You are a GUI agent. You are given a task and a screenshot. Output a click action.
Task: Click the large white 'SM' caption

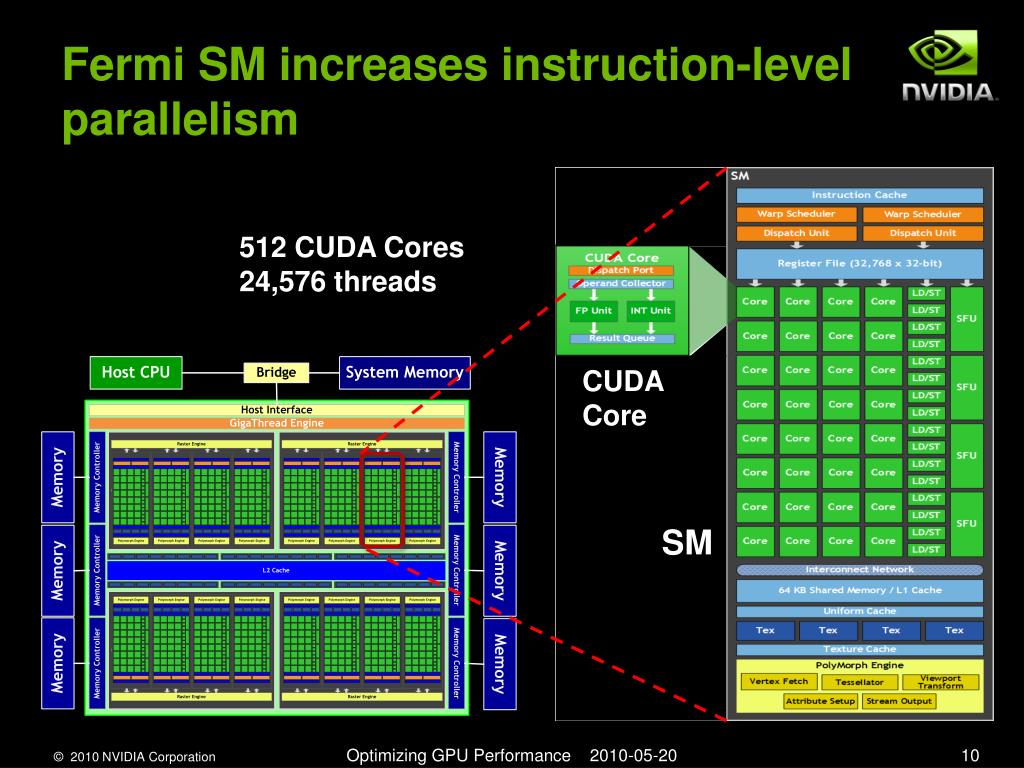686,542
